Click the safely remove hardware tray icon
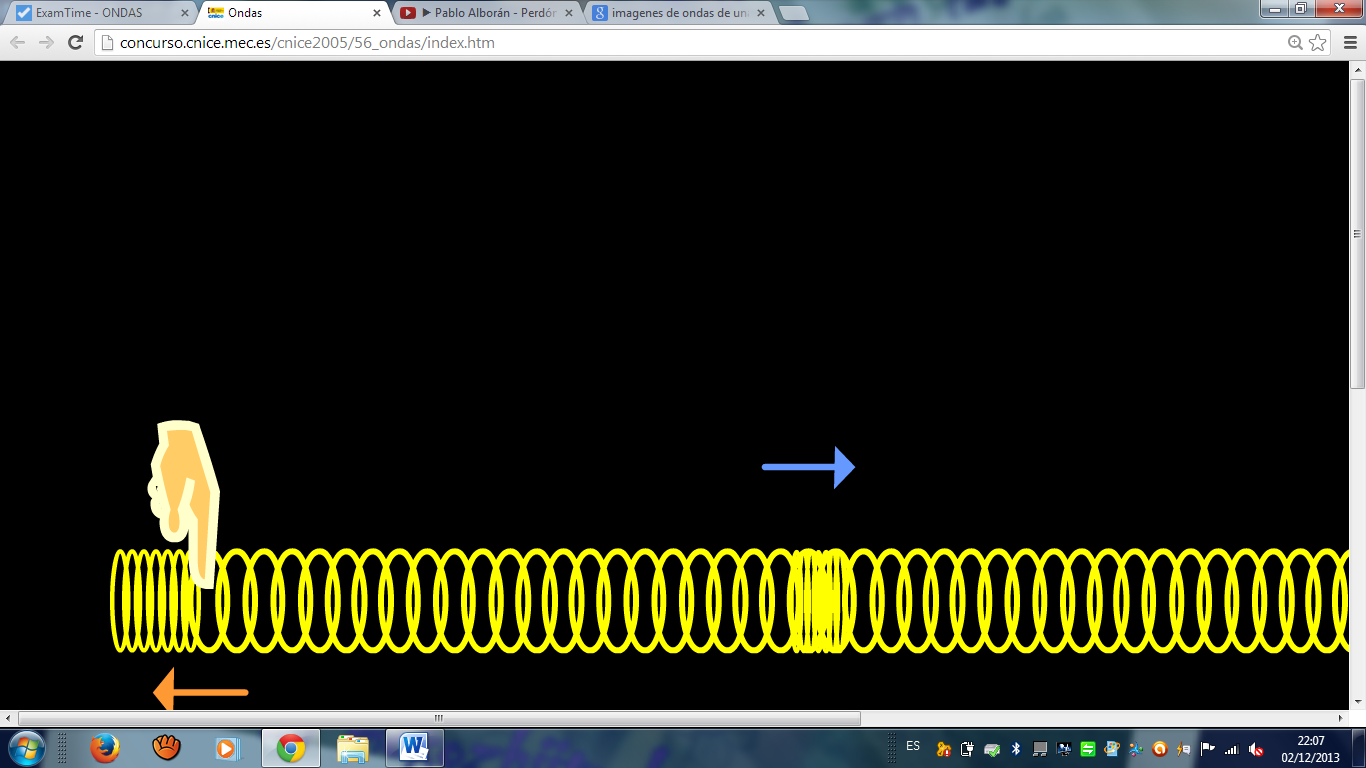Image resolution: width=1366 pixels, height=768 pixels. [x=991, y=749]
